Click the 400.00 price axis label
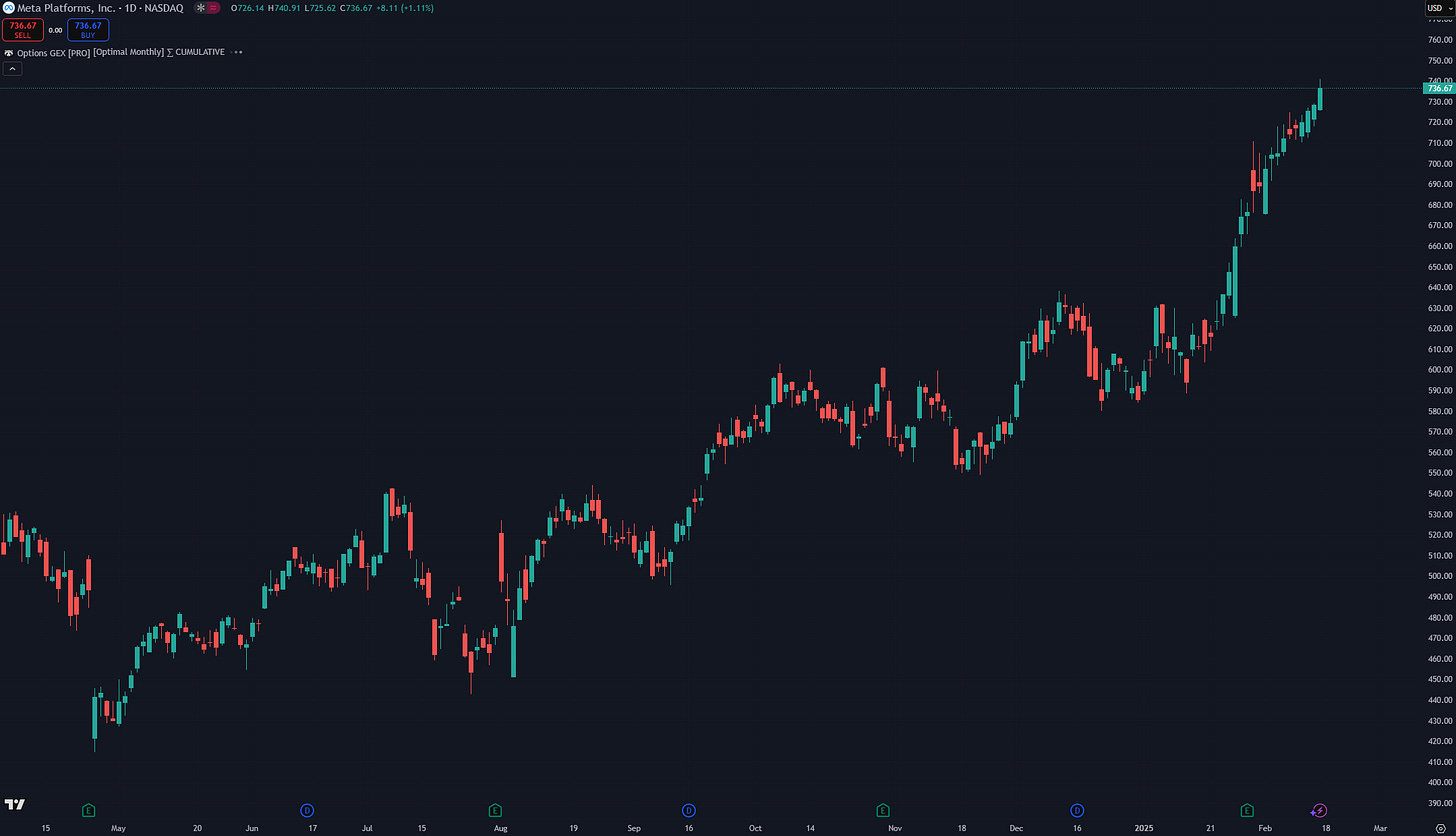 click(x=1440, y=782)
